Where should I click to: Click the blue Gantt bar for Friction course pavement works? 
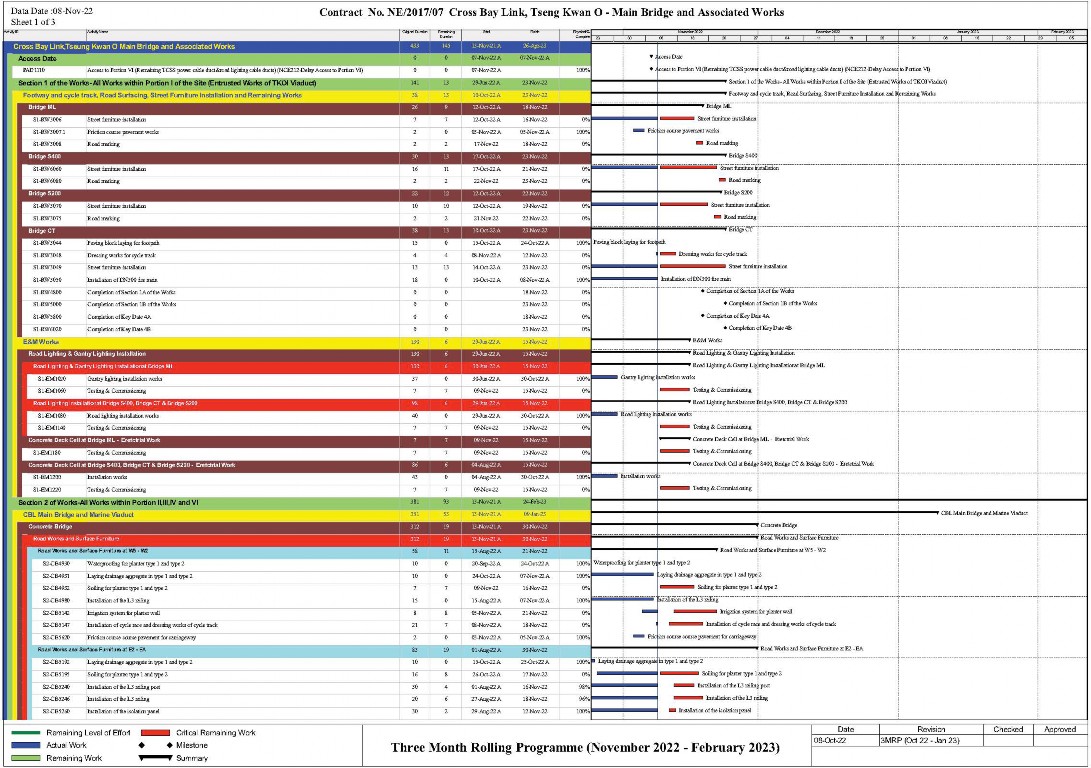click(x=639, y=131)
